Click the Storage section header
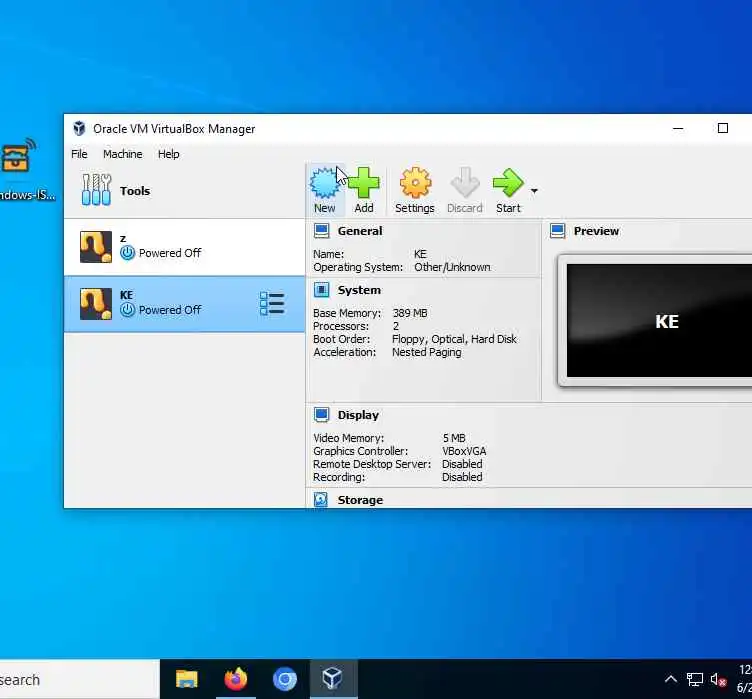This screenshot has height=699, width=752. (x=360, y=500)
